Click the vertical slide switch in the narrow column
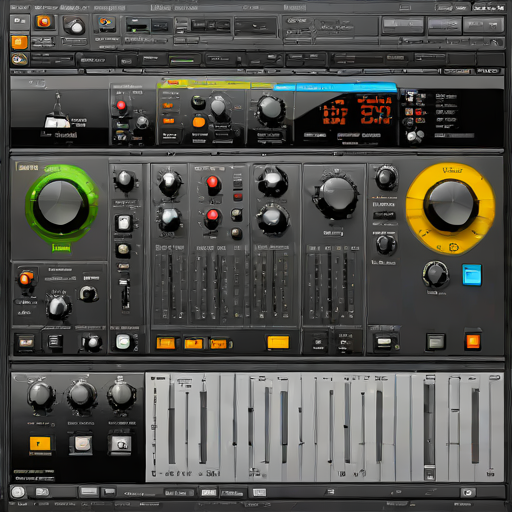Viewport: 512px width, 512px height. [126, 295]
